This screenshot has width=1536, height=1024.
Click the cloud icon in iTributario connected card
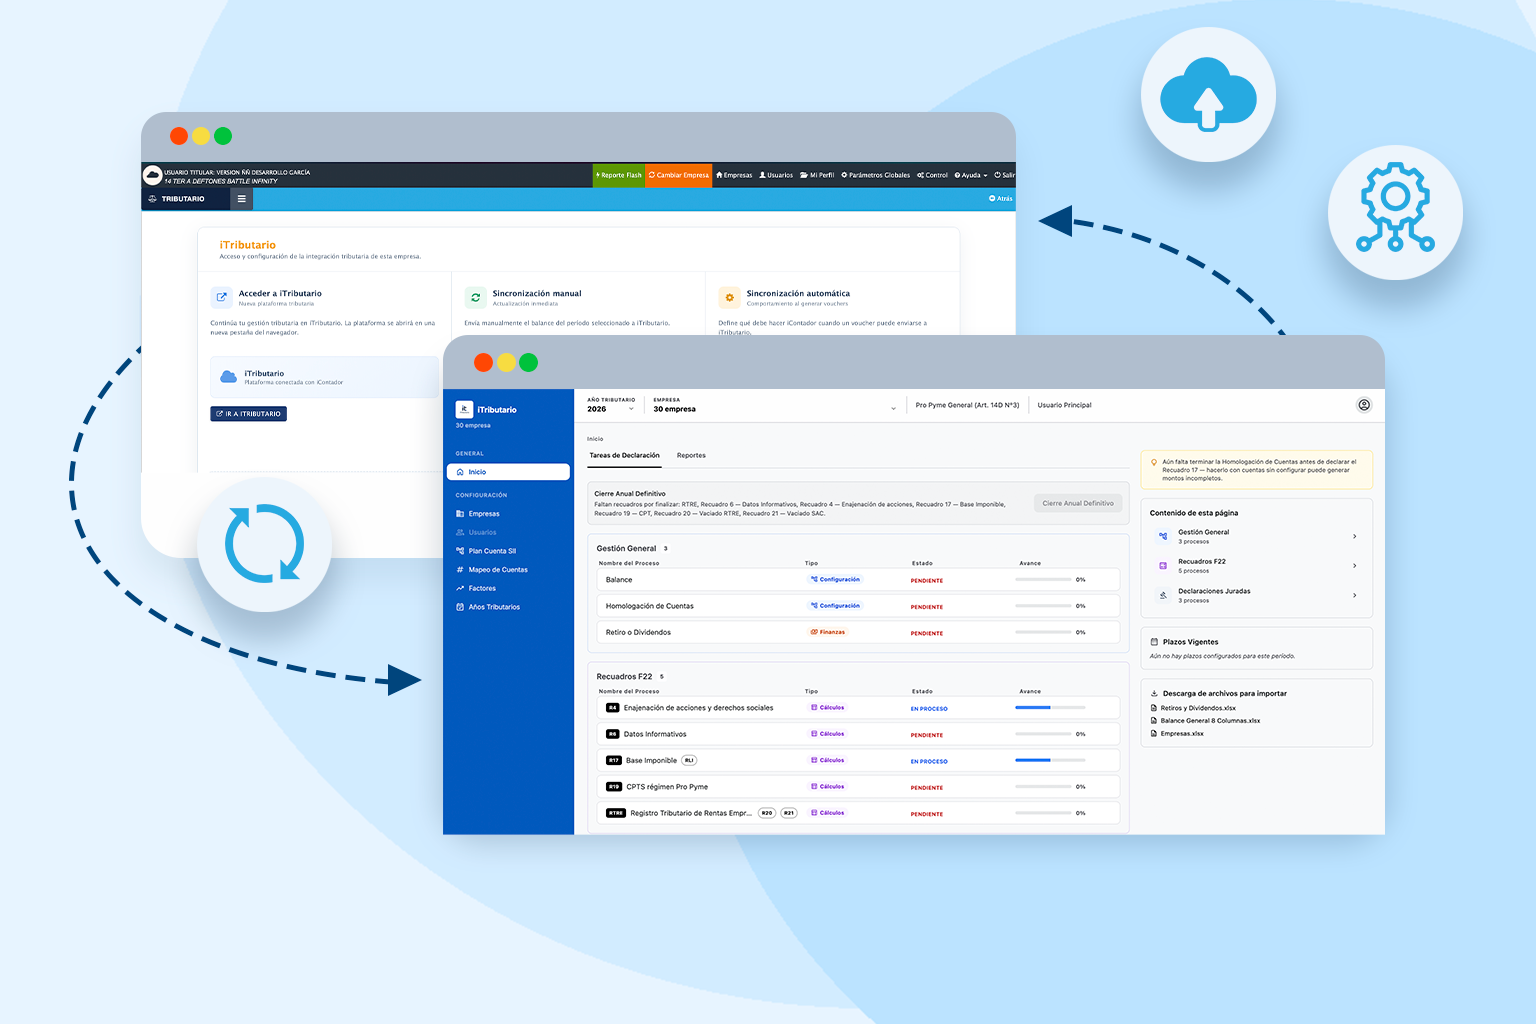click(x=228, y=377)
